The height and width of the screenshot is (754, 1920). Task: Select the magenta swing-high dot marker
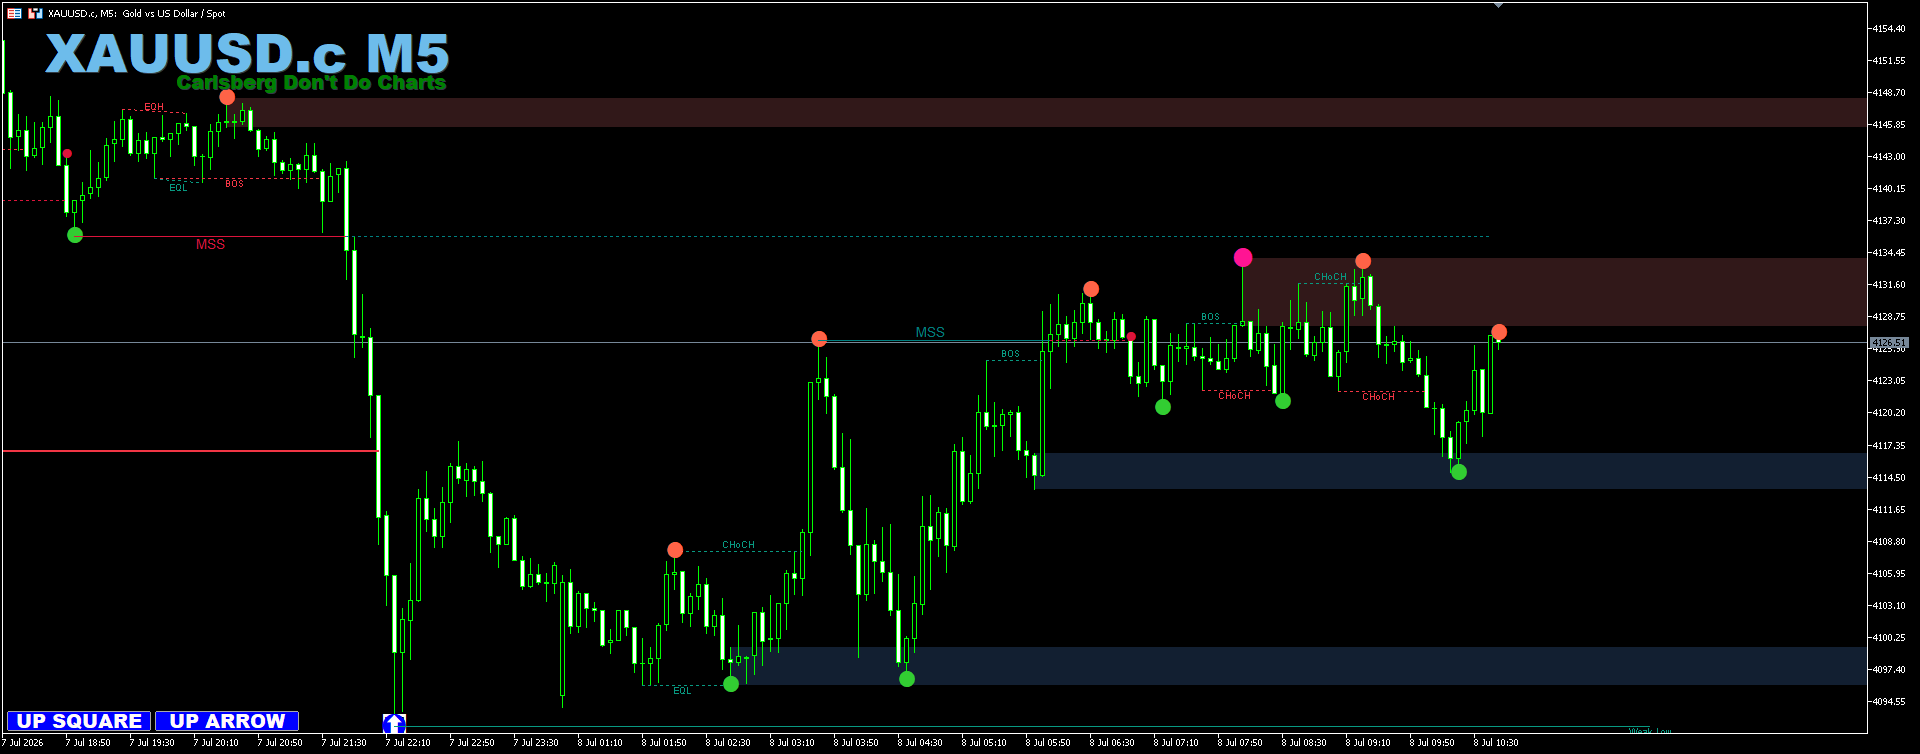point(1243,257)
